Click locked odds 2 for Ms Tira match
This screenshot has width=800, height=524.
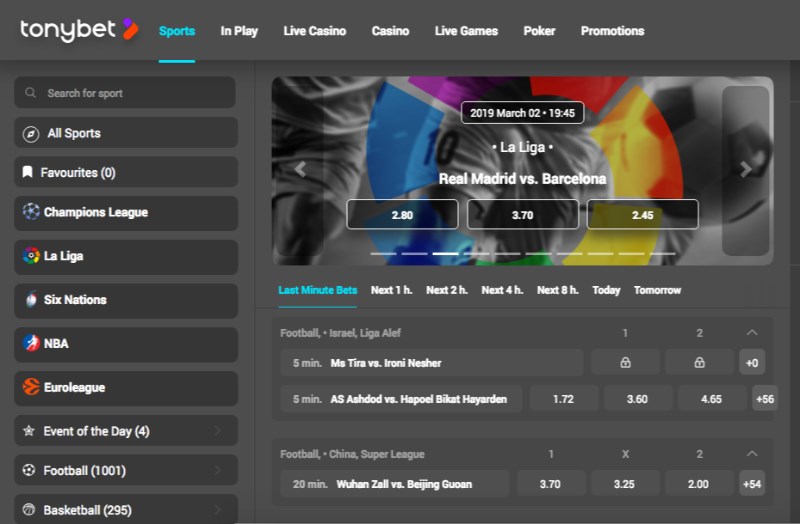[699, 362]
